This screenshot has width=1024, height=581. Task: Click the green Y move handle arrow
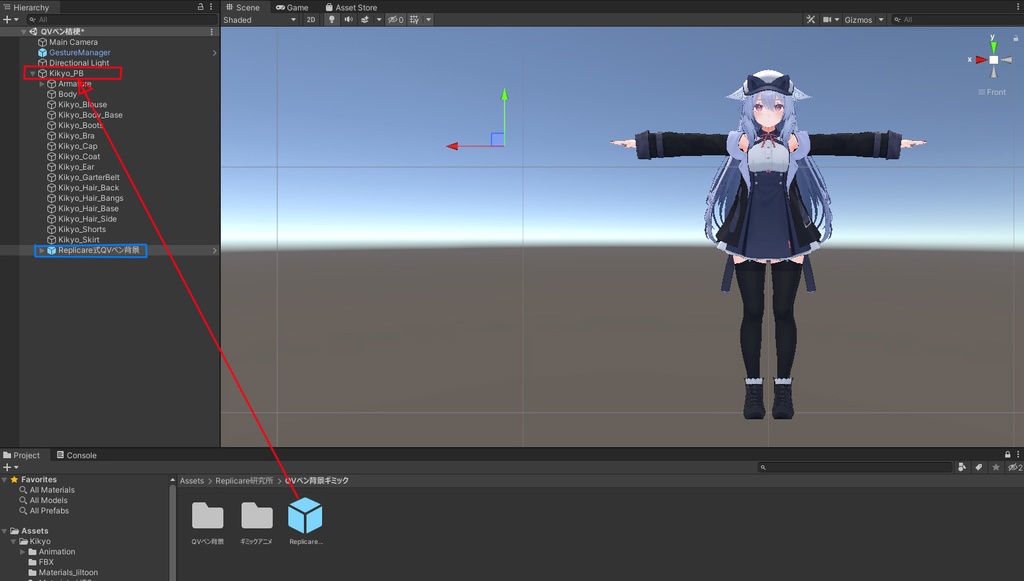(504, 95)
